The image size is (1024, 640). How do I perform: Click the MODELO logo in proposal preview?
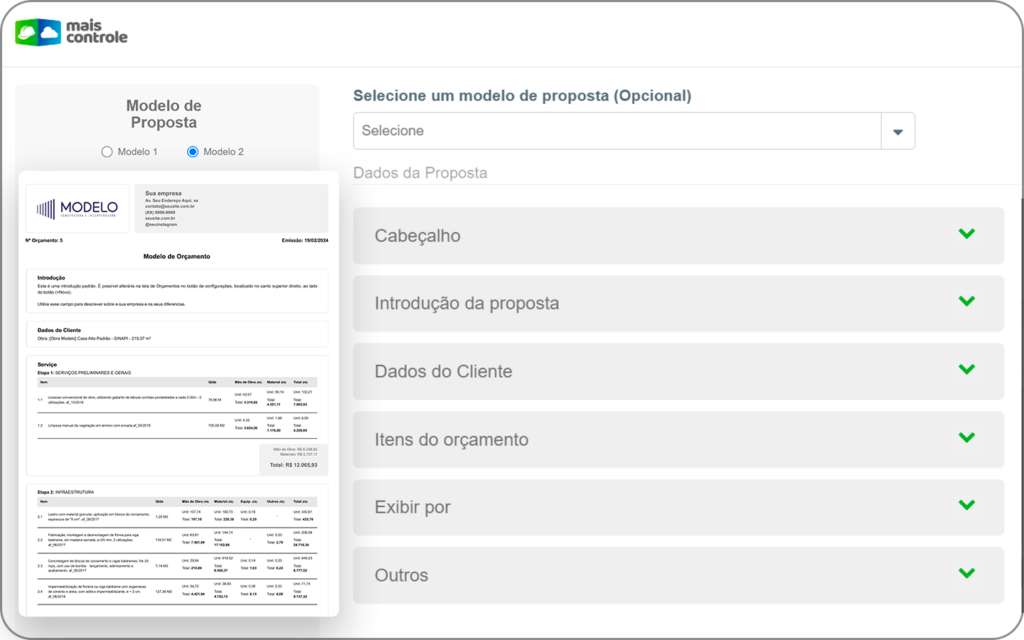point(78,208)
